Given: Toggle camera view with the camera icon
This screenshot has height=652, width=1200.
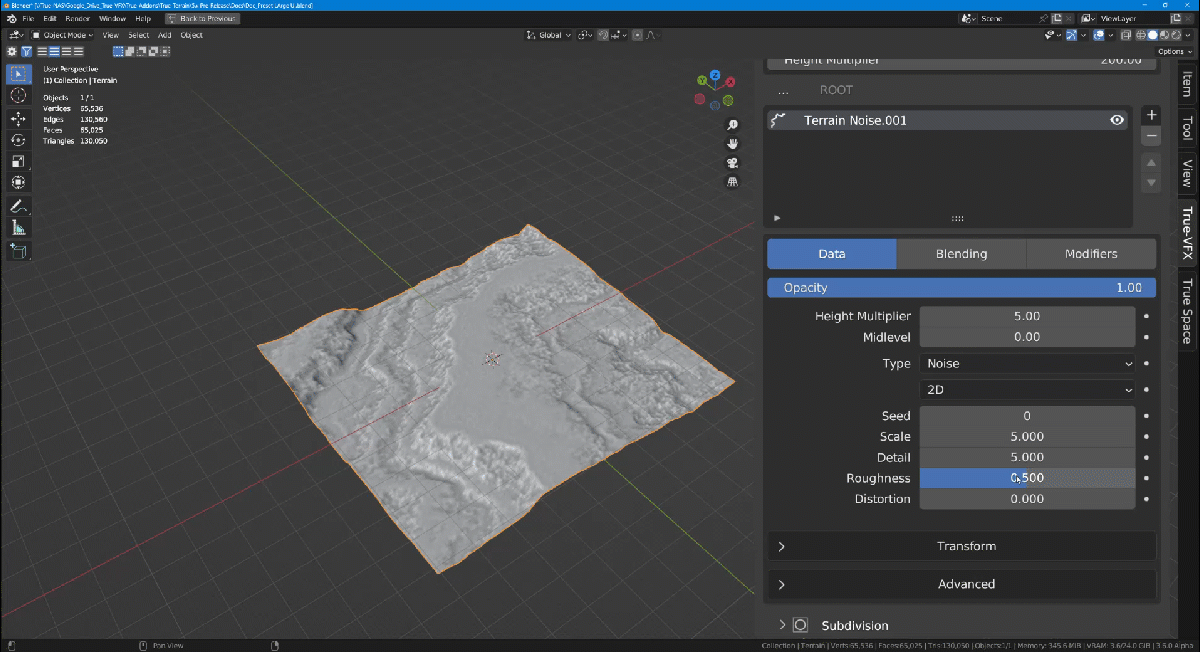Looking at the screenshot, I should tap(732, 163).
